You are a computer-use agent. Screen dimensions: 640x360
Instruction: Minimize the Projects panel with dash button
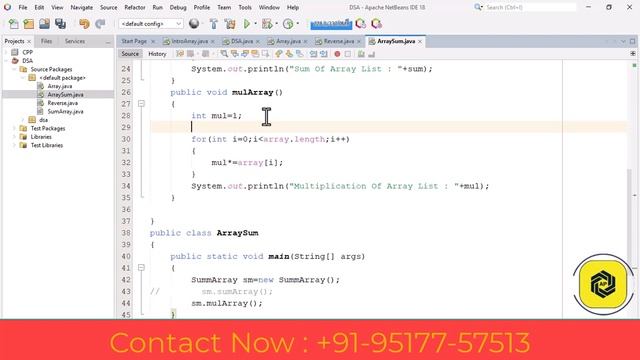(108, 42)
